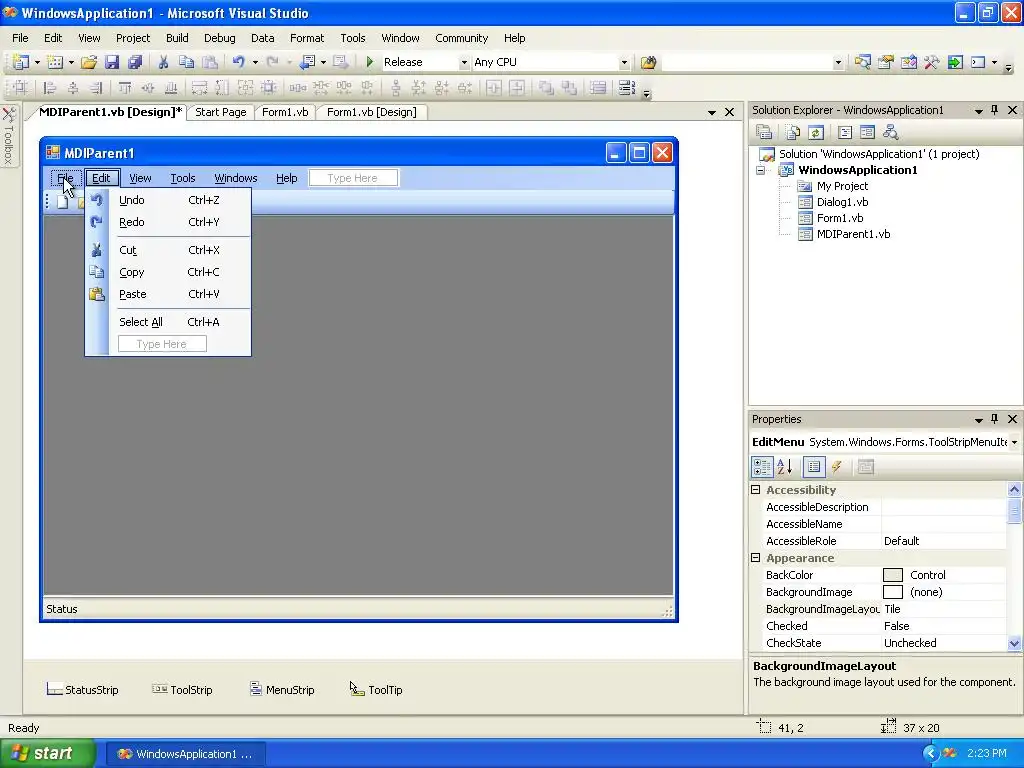The width and height of the screenshot is (1024, 768).
Task: Click the Solution Explorer Properties icon
Action: pyautogui.click(x=764, y=133)
